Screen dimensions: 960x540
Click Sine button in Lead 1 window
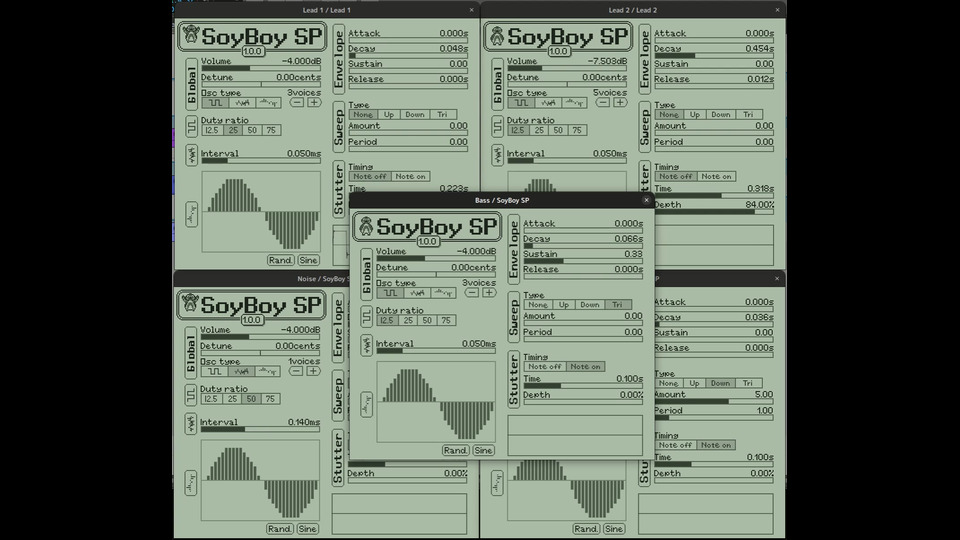tap(308, 260)
